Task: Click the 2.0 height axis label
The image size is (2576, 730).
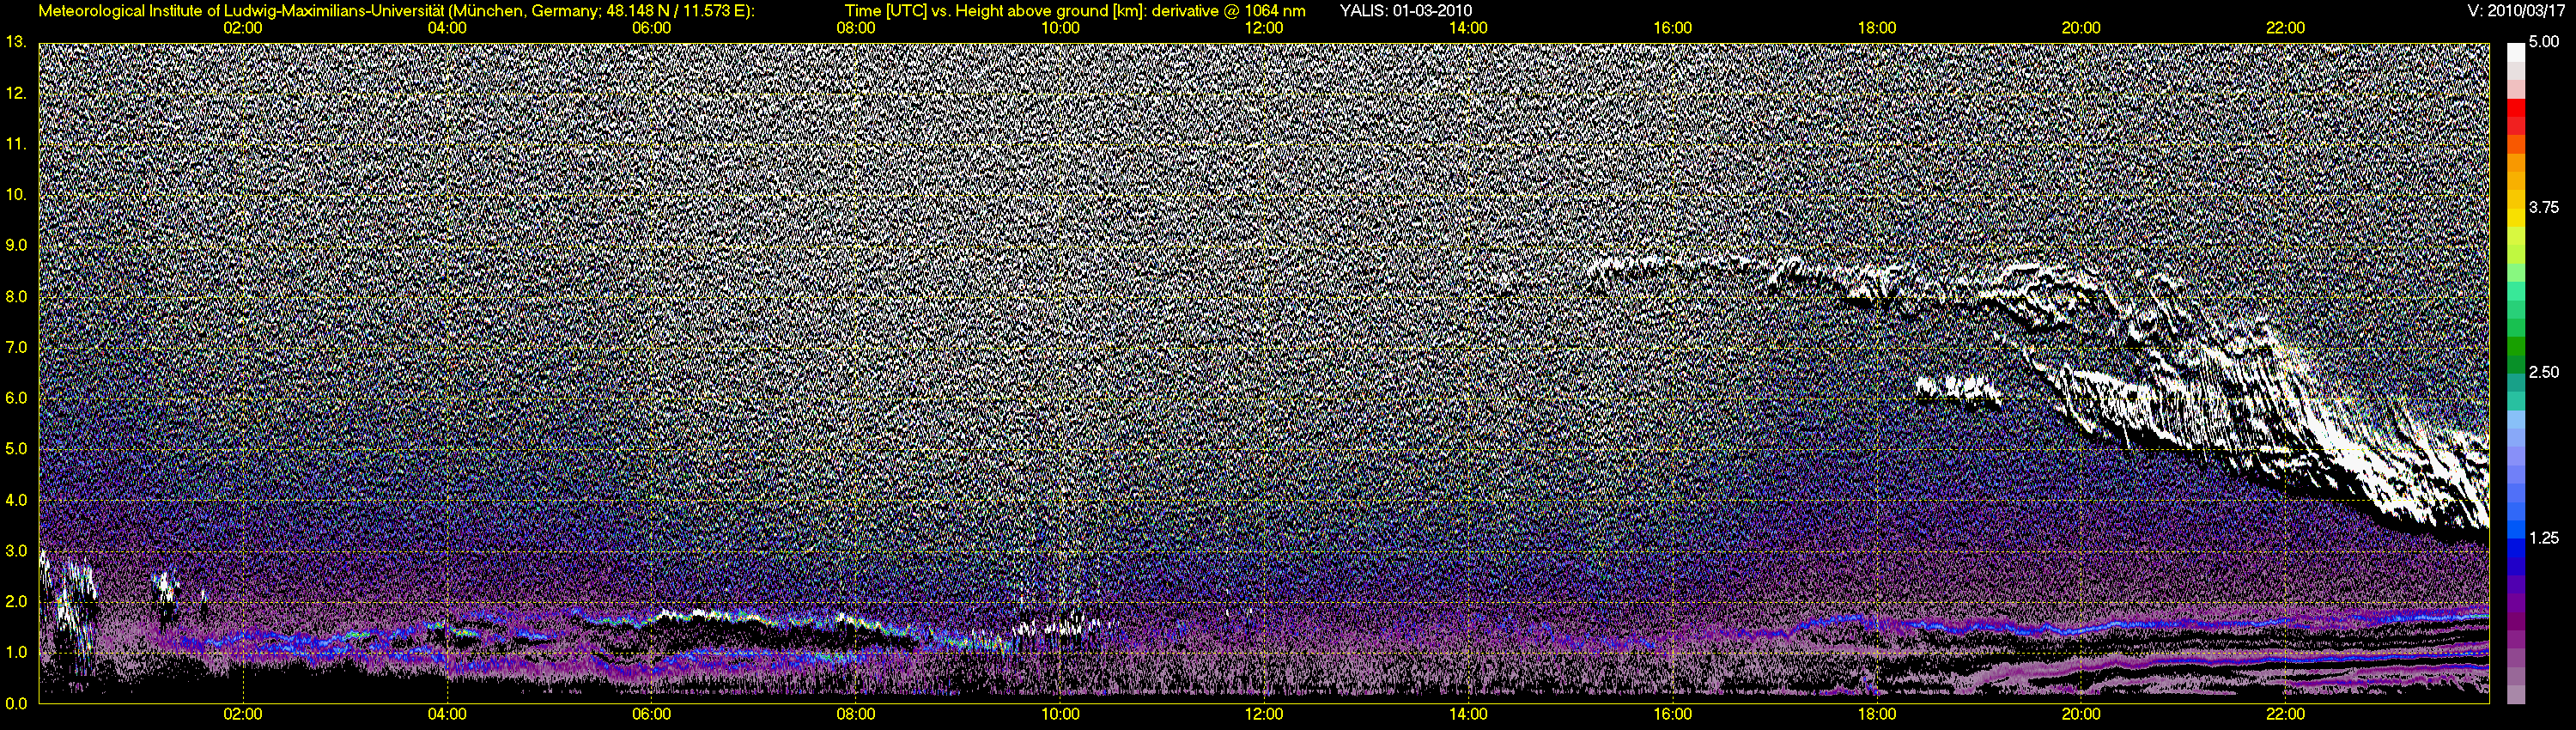Action: (16, 602)
